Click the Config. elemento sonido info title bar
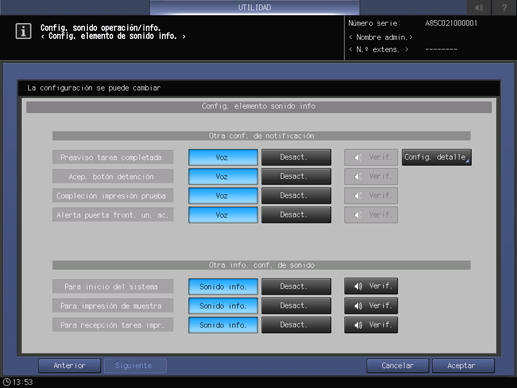Image resolution: width=517 pixels, height=388 pixels. click(x=259, y=106)
